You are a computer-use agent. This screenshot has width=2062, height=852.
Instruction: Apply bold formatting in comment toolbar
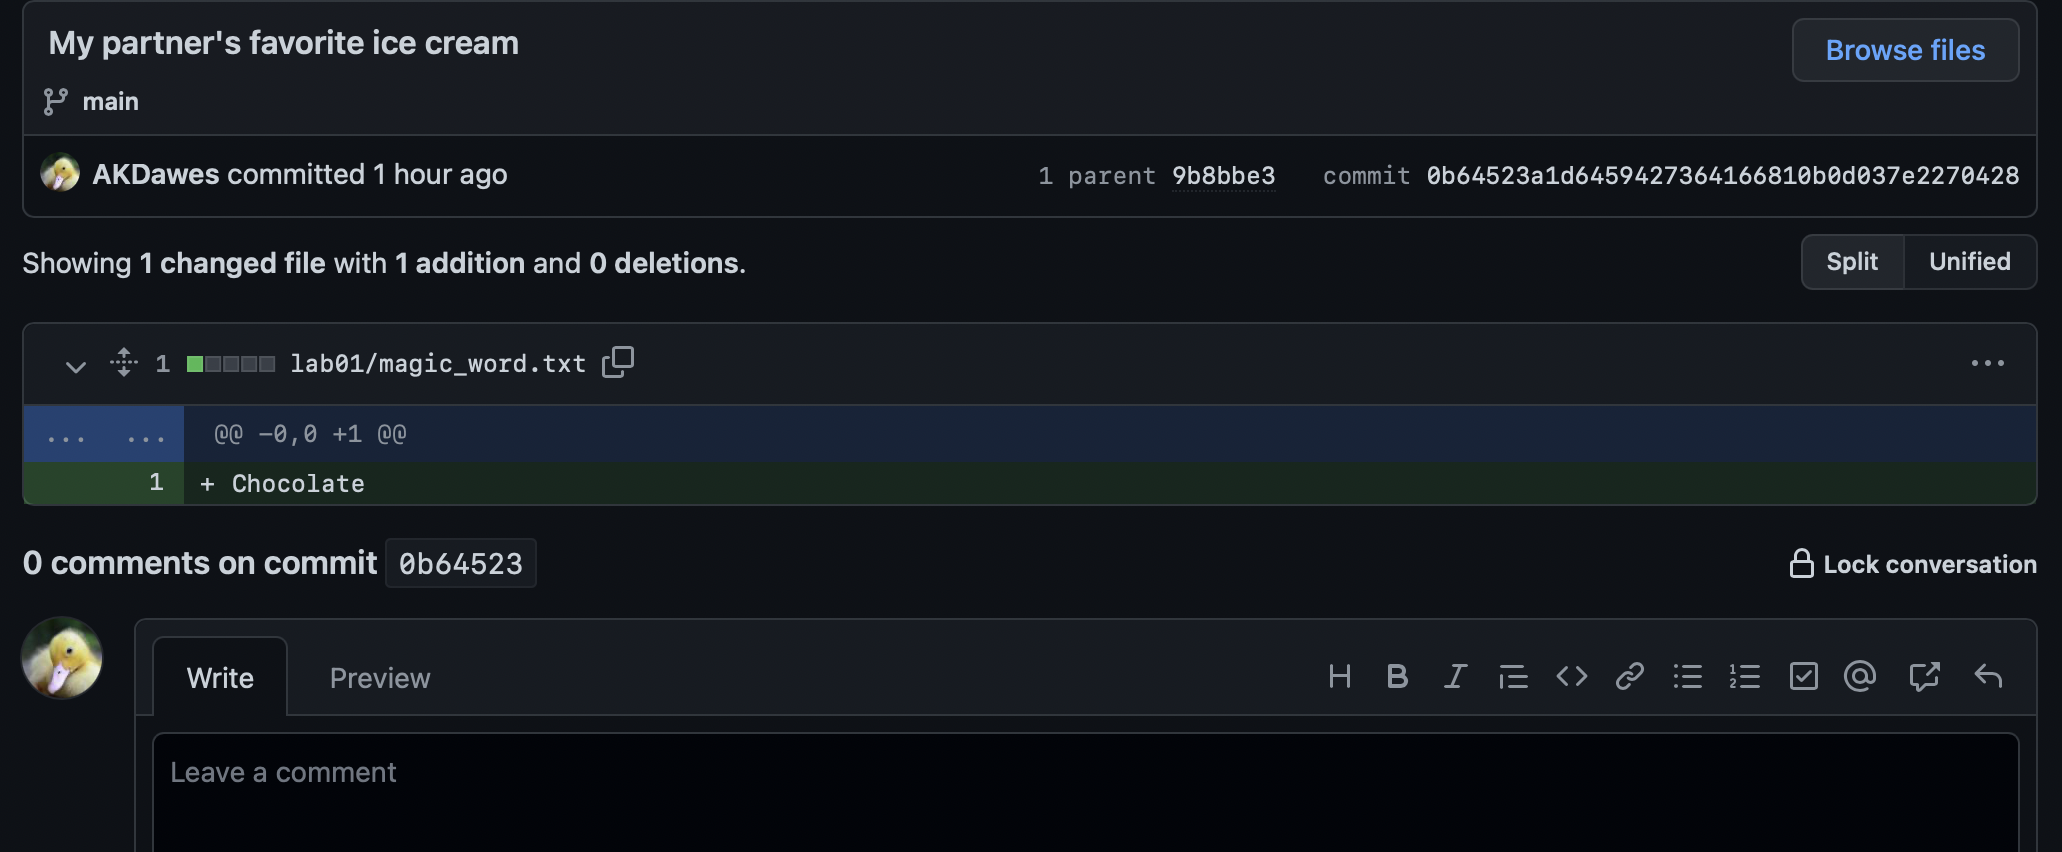pos(1397,677)
